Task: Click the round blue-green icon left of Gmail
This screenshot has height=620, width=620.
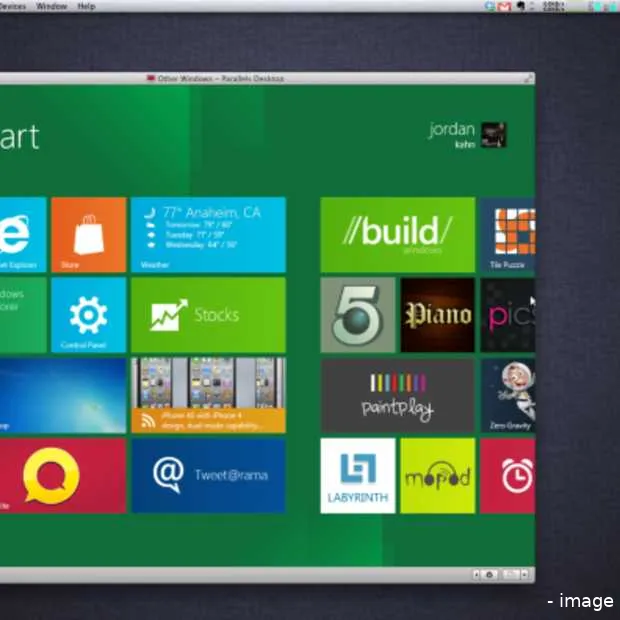Action: (490, 6)
